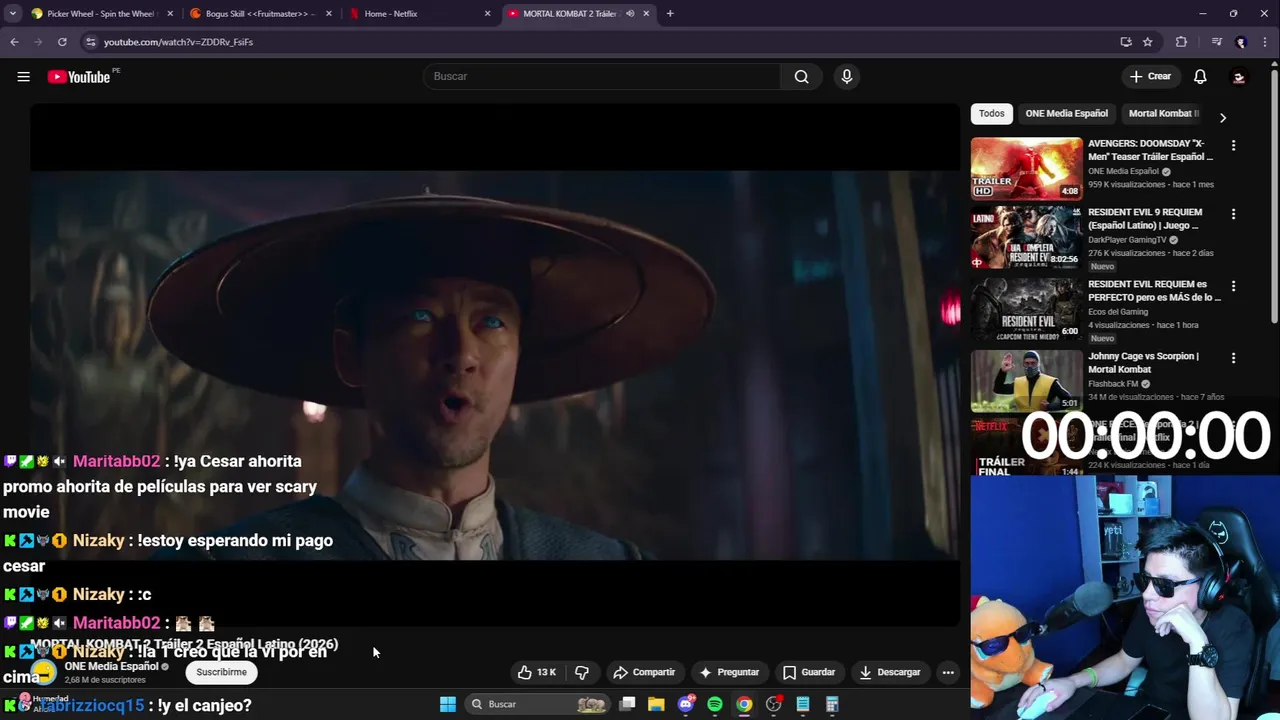Open Chrome three-dot menu
Image resolution: width=1280 pixels, height=720 pixels.
tap(1264, 42)
